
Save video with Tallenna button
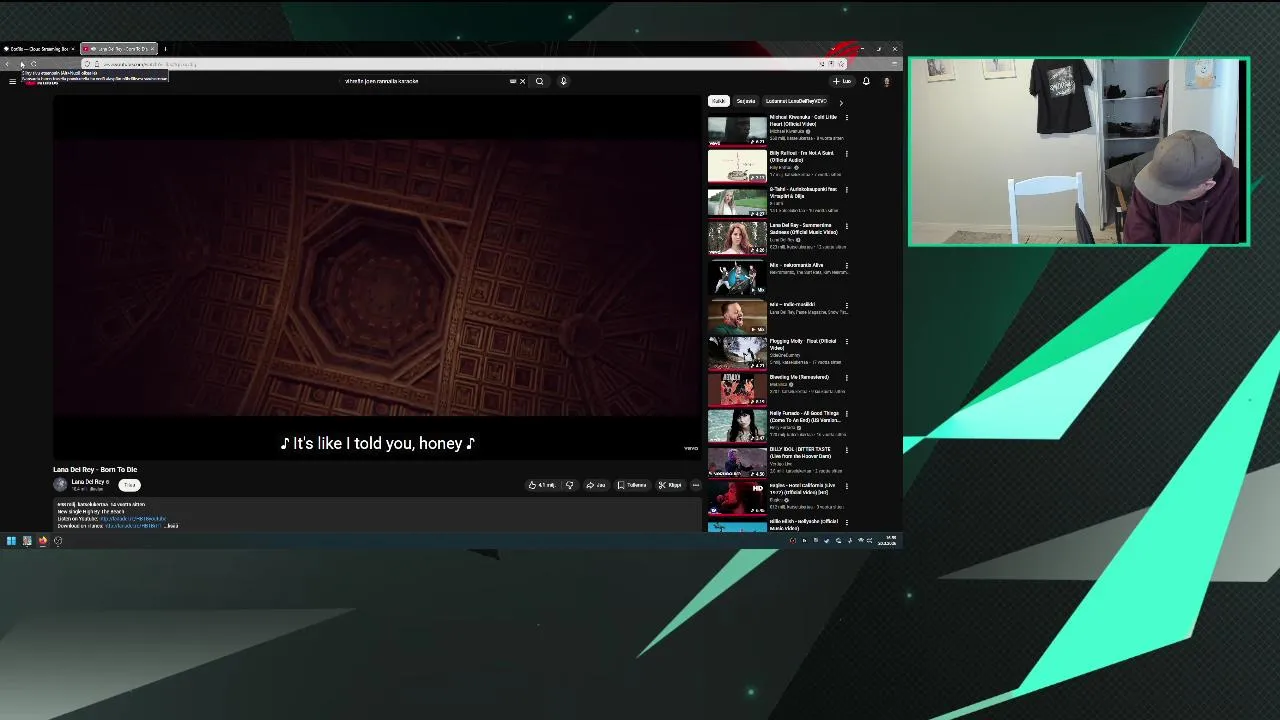click(632, 485)
